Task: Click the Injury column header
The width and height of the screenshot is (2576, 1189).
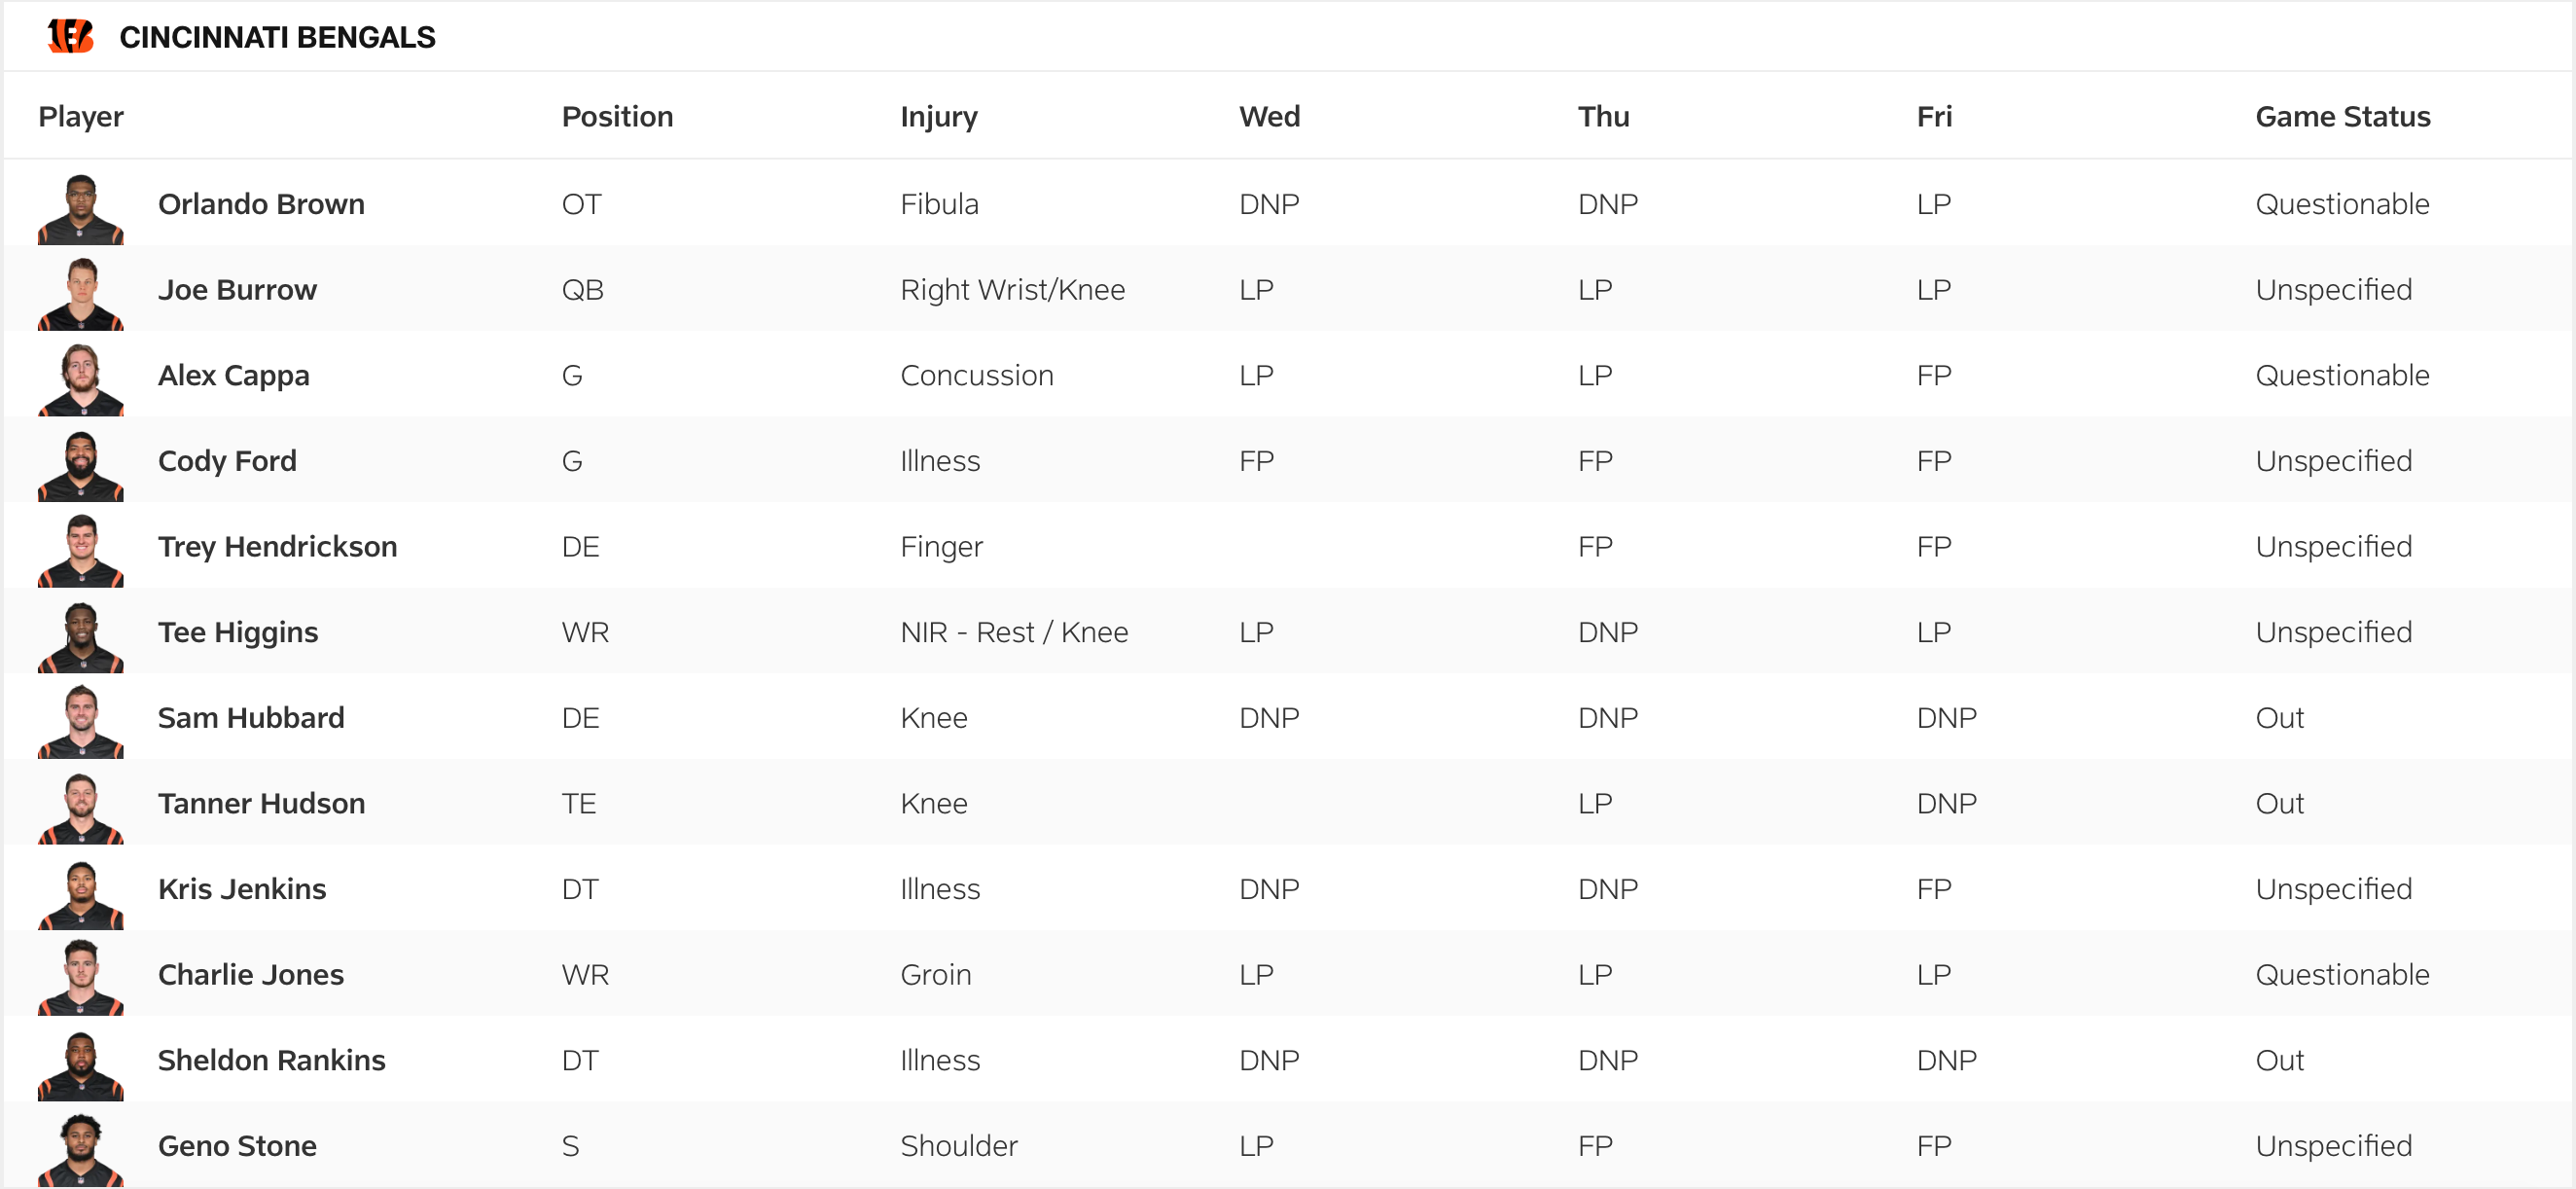Action: tap(938, 117)
